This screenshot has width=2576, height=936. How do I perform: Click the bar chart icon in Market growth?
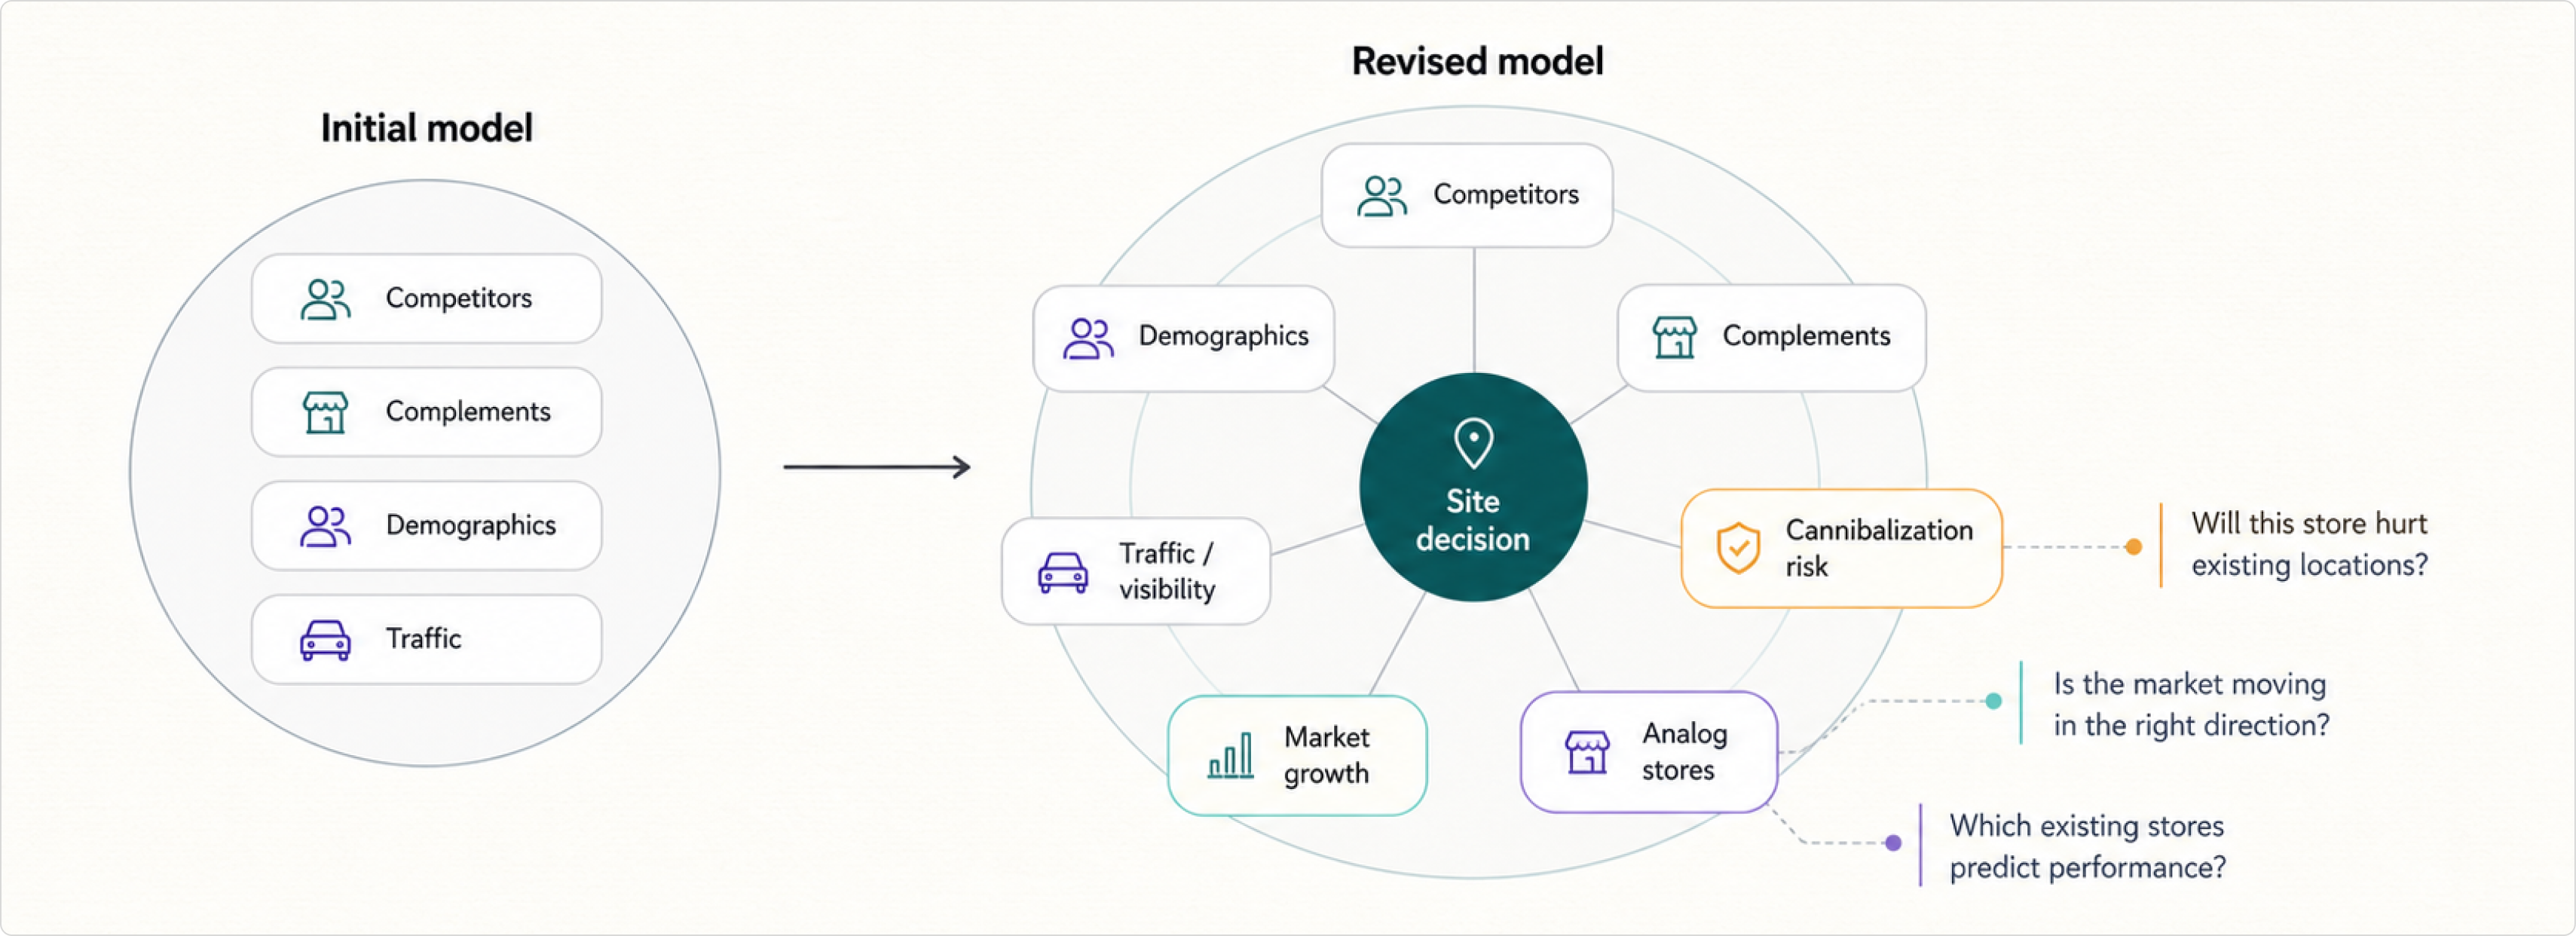coord(1230,755)
